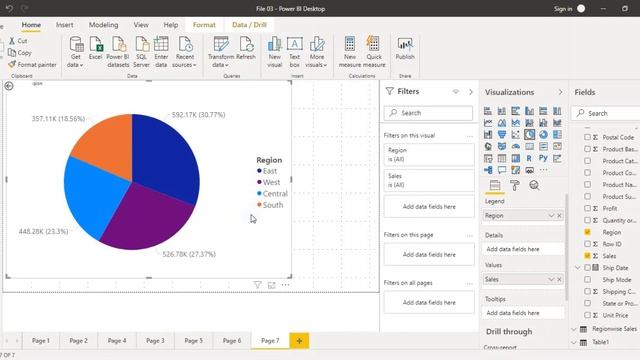Click Refresh in Queries group
This screenshot has width=640, height=360.
246,48
